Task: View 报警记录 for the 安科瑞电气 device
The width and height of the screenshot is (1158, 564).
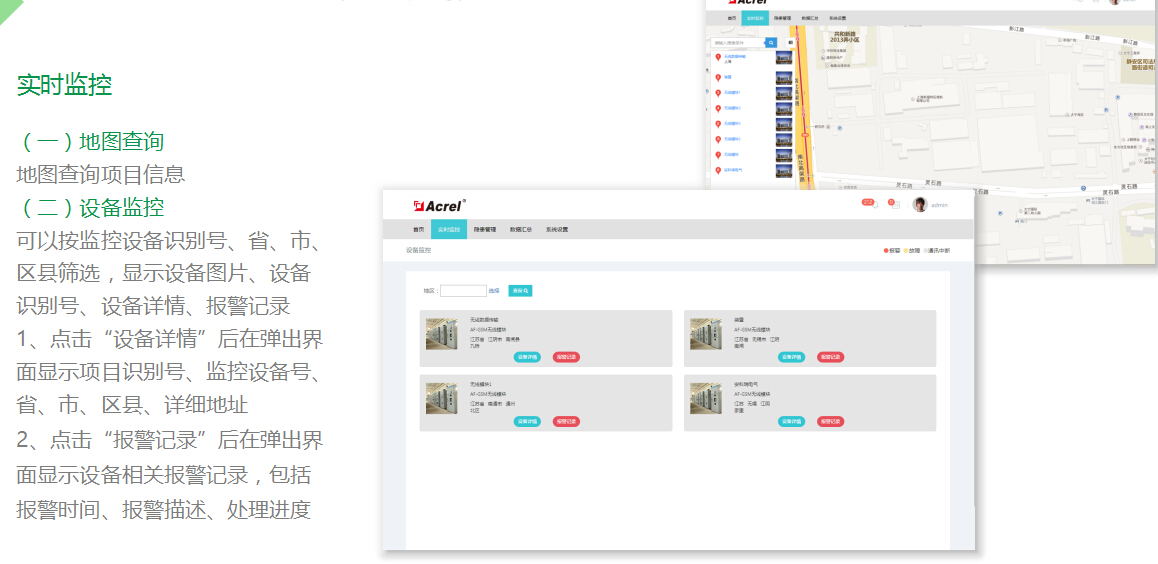Action: pyautogui.click(x=830, y=421)
